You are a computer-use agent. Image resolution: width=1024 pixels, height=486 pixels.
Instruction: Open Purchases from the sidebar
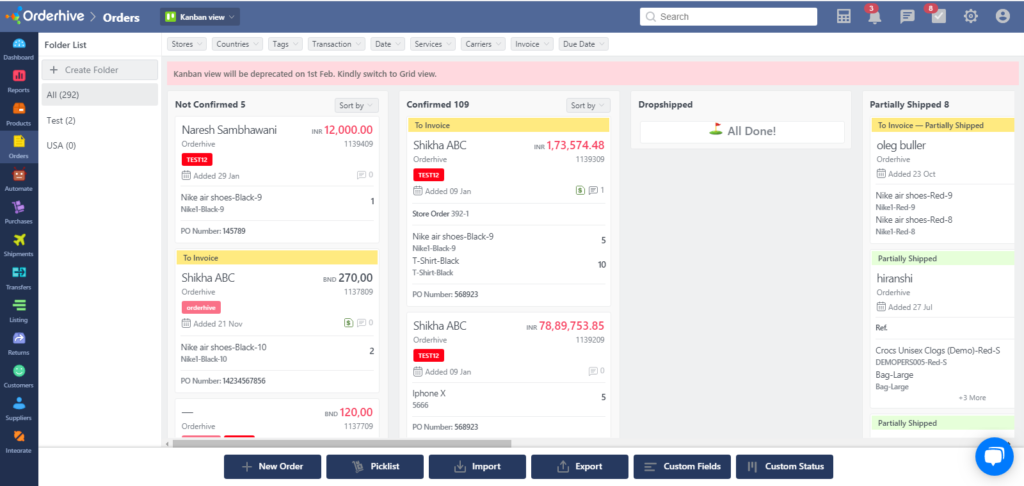[x=18, y=207]
